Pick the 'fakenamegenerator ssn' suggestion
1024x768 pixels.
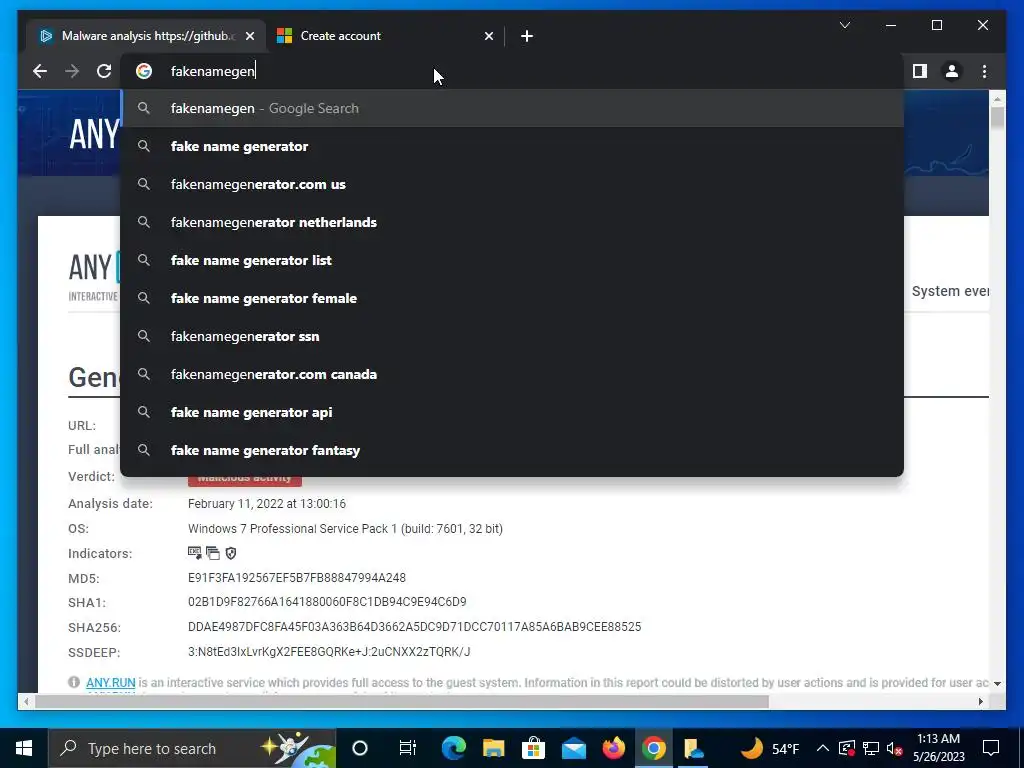click(x=512, y=336)
